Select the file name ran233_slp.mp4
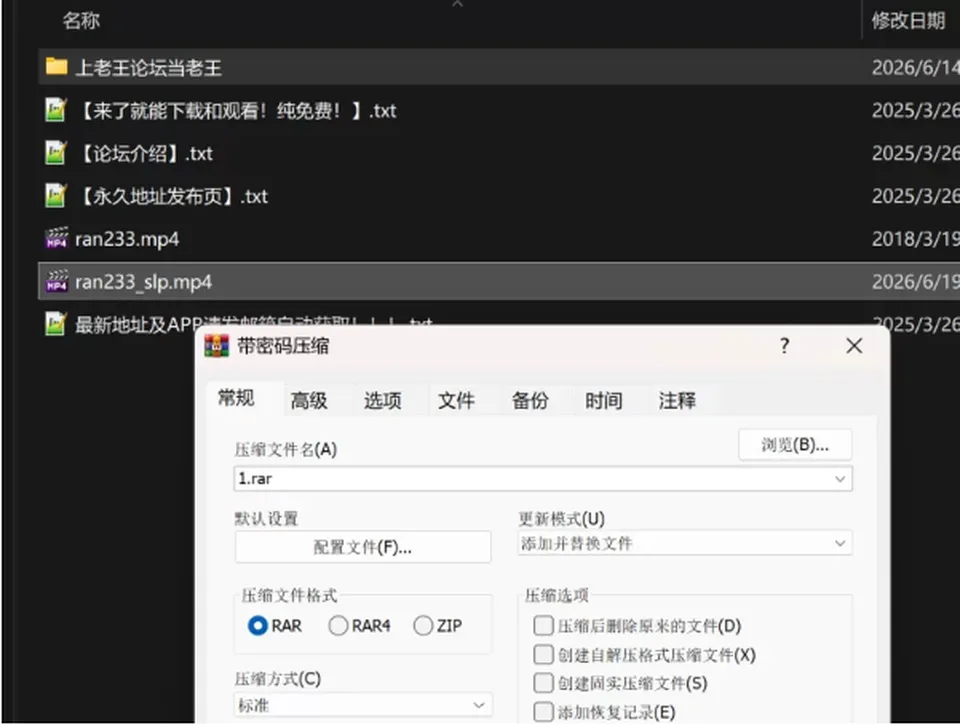Viewport: 960px width, 725px height. pyautogui.click(x=143, y=282)
